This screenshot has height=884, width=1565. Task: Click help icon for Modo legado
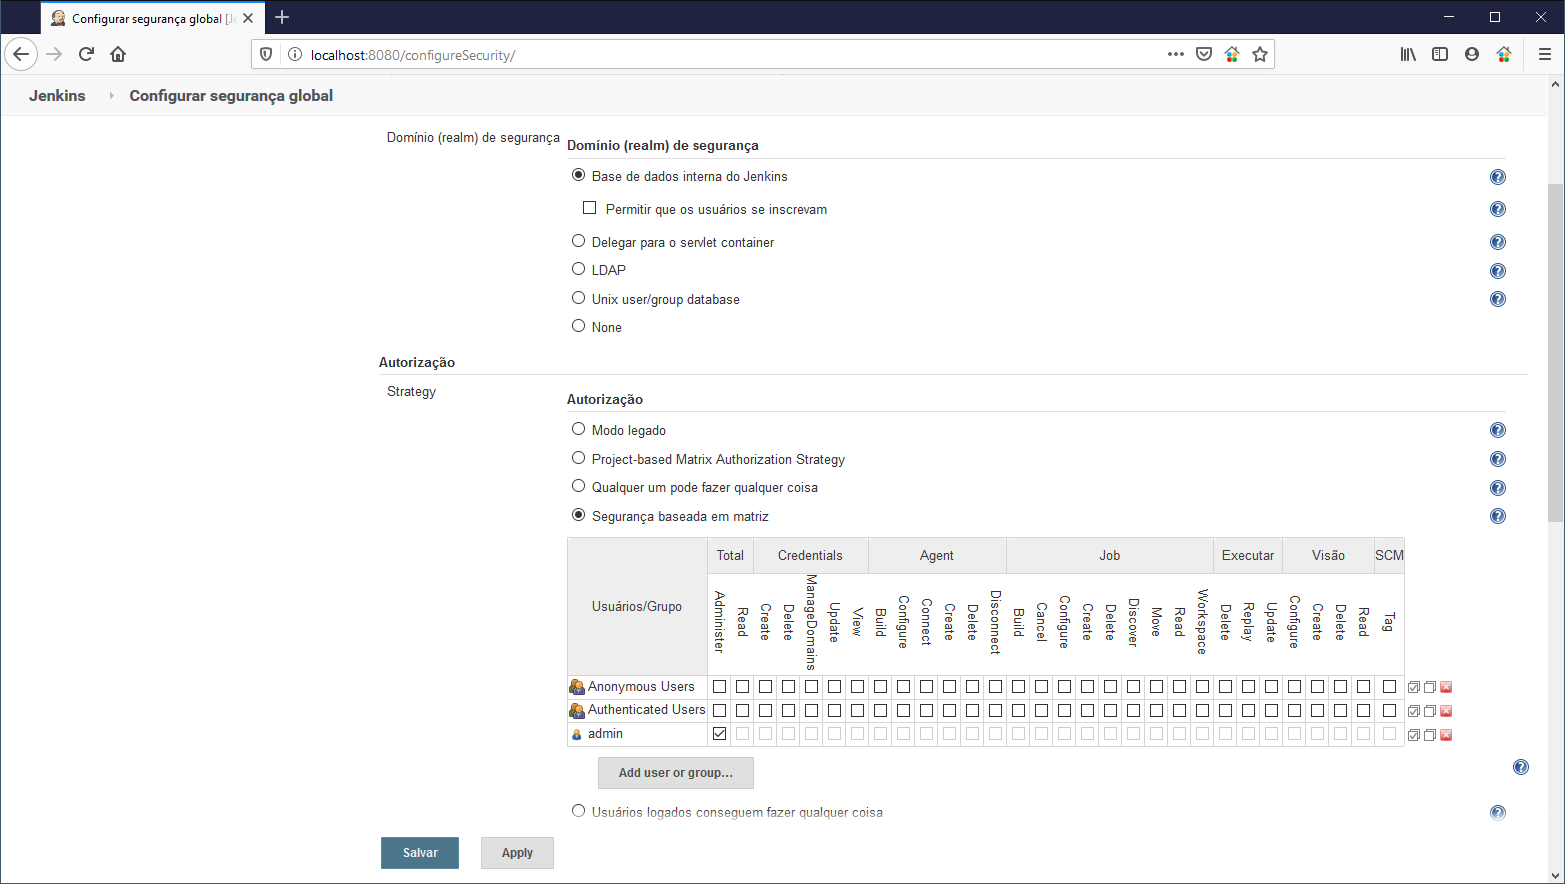pyautogui.click(x=1497, y=430)
